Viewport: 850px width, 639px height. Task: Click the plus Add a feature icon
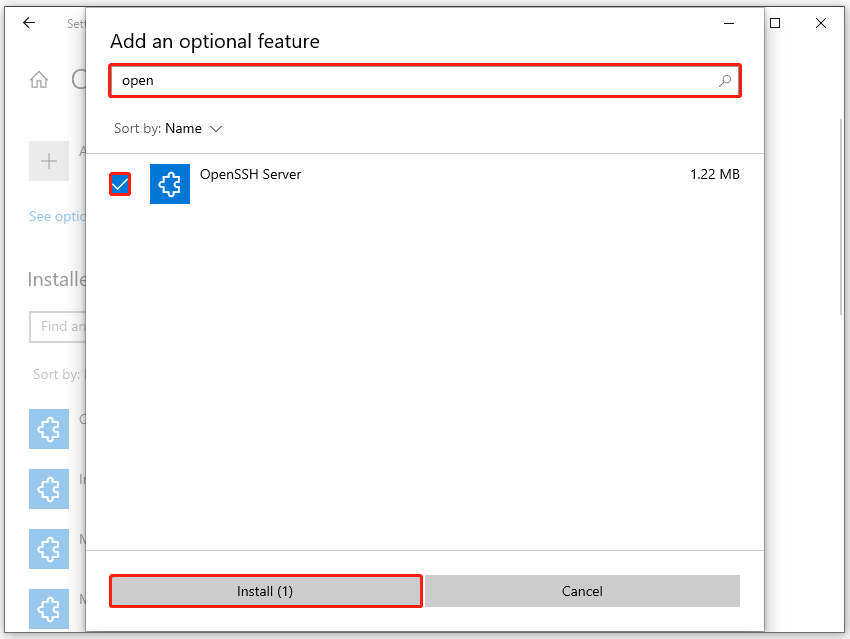49,161
